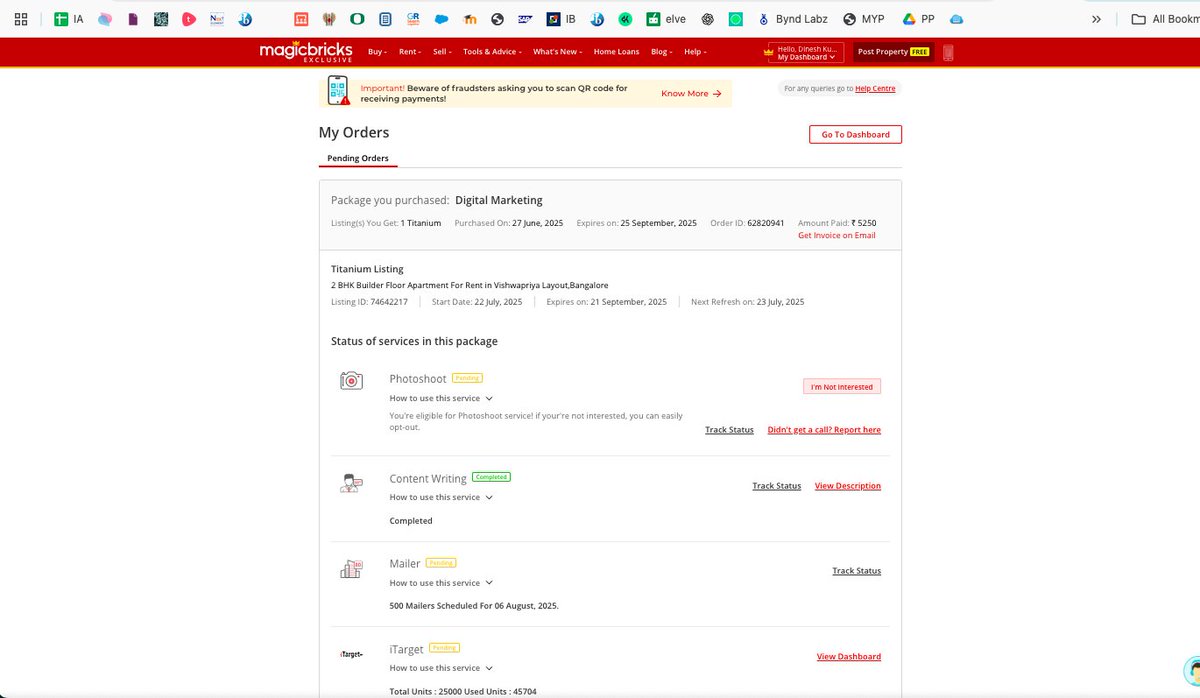1200x698 pixels.
Task: Select the Pending Orders tab
Action: tap(358, 158)
